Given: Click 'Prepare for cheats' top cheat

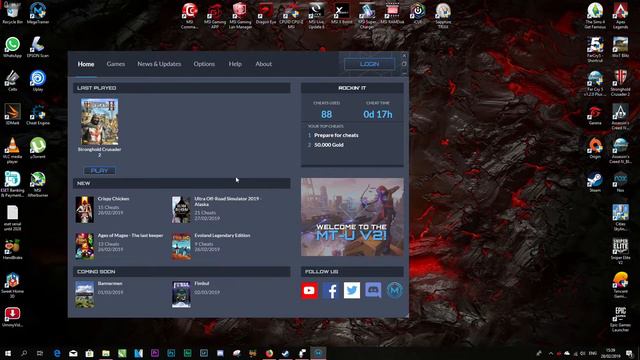Looking at the screenshot, I should tap(336, 135).
